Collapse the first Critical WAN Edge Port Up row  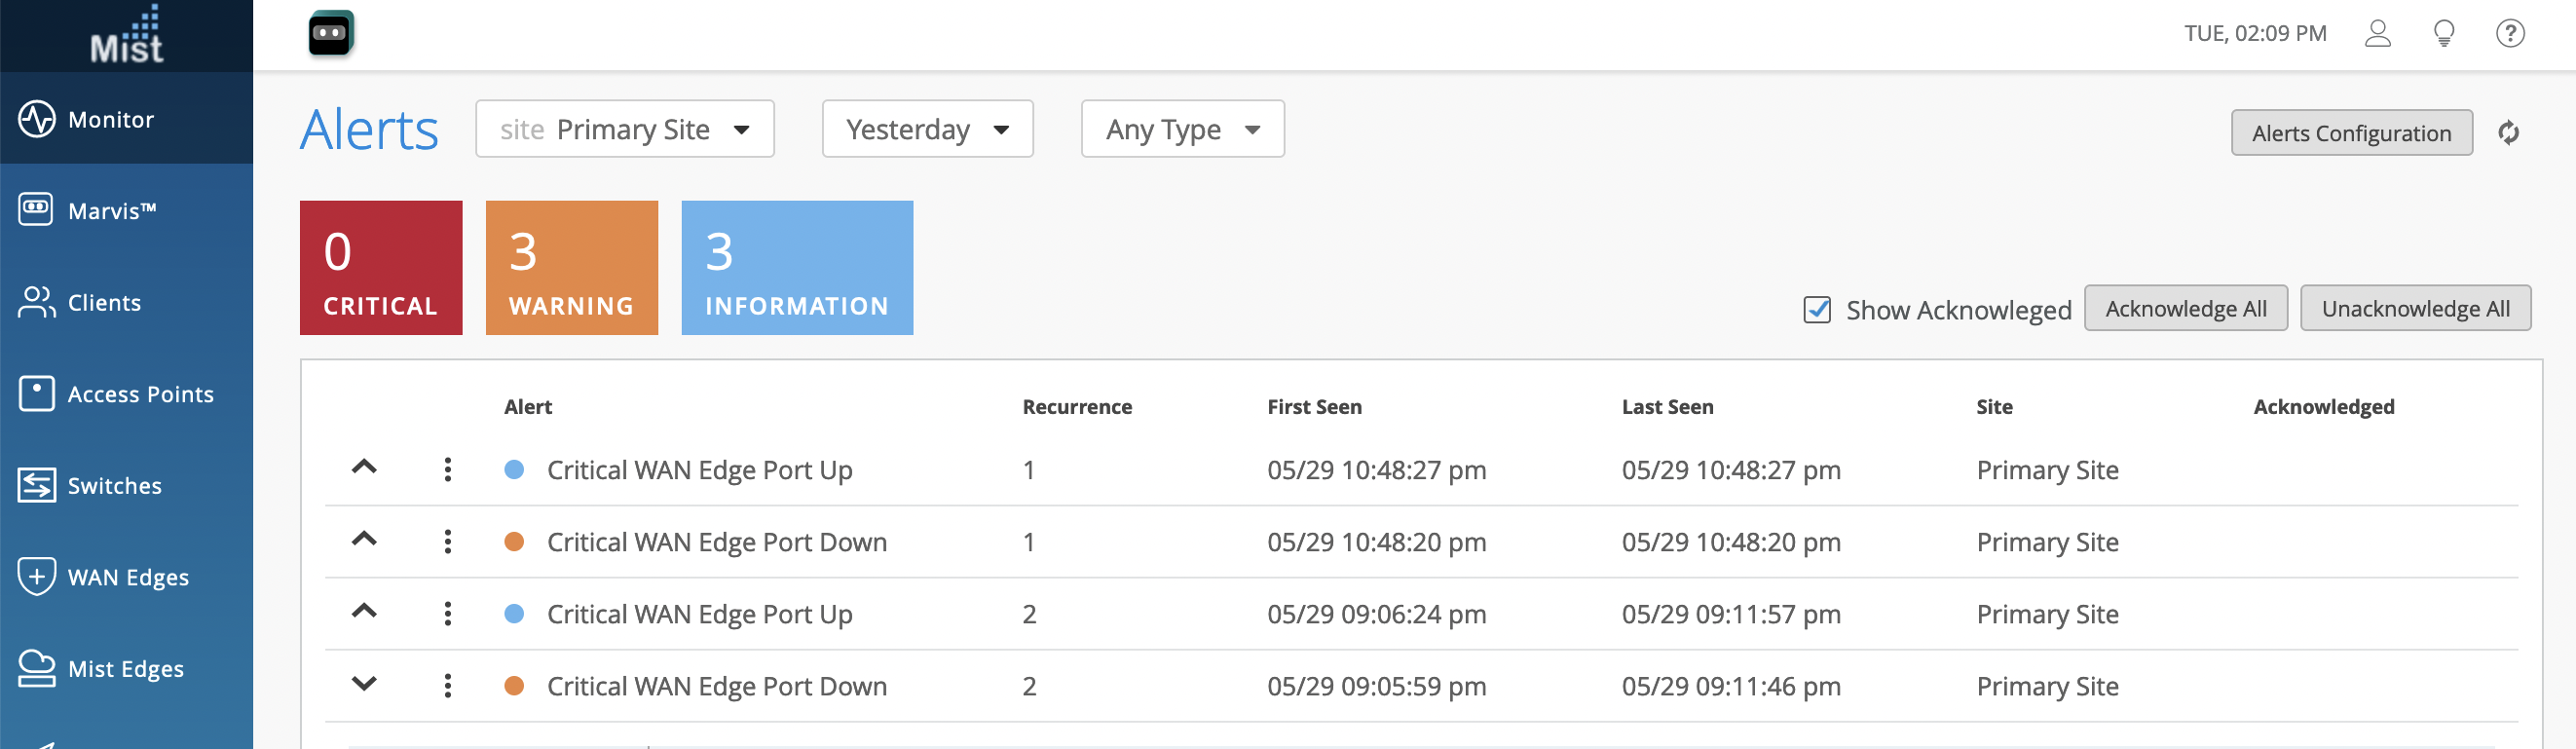364,467
